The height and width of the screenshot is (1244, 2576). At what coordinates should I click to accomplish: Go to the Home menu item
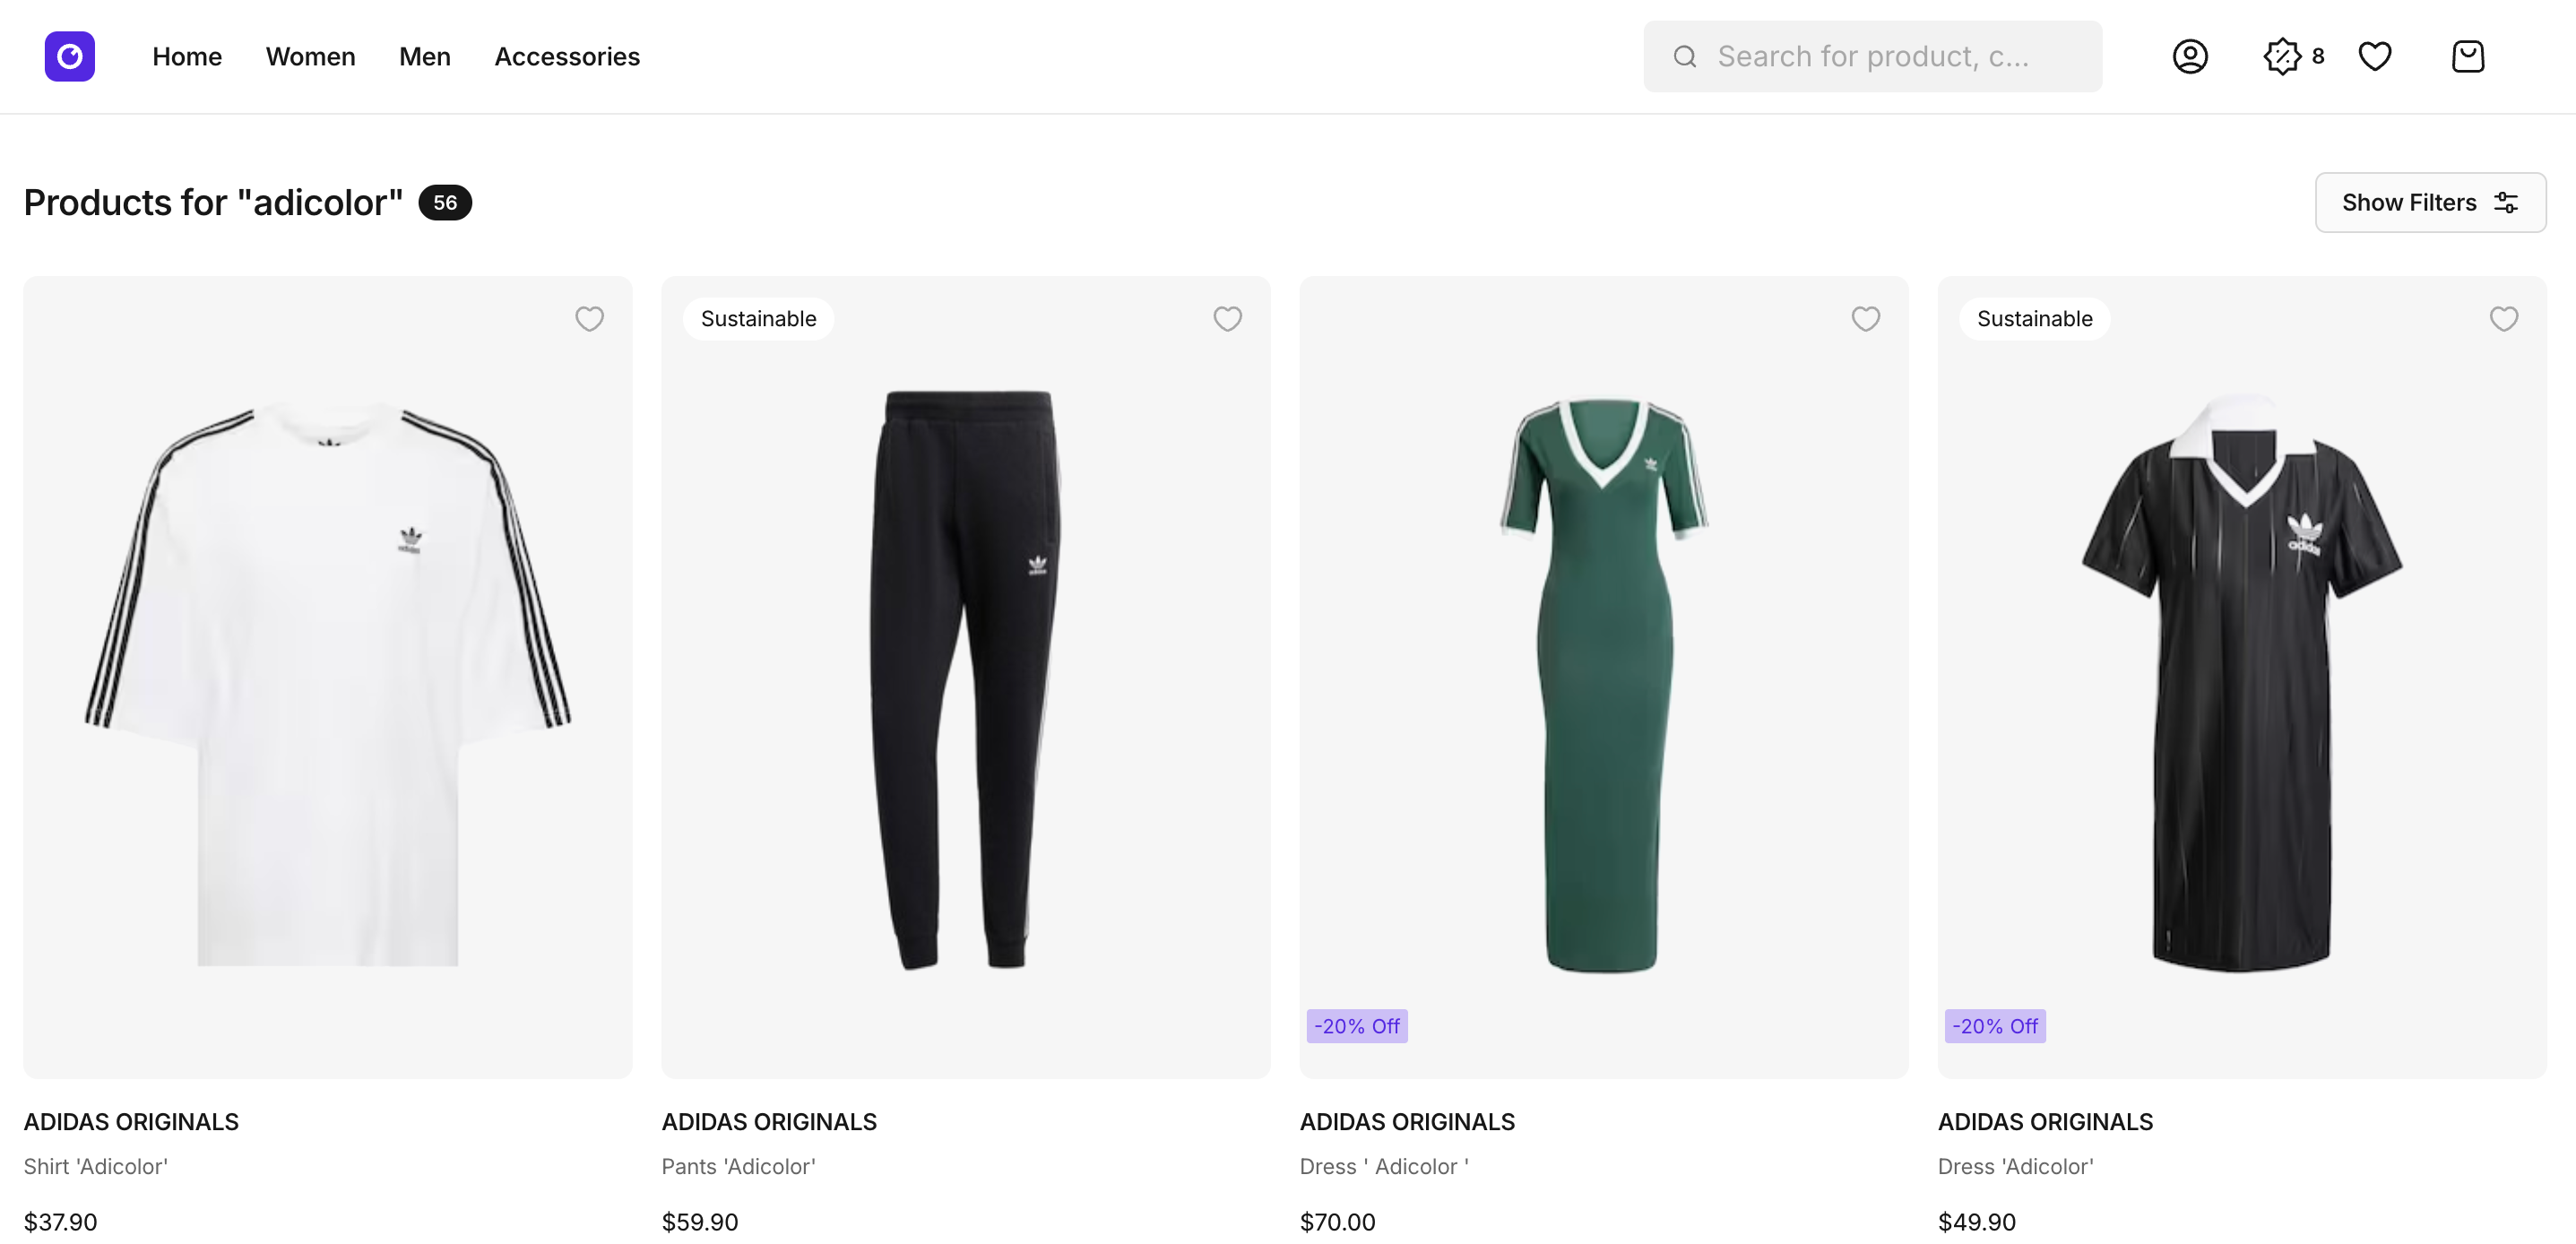187,56
